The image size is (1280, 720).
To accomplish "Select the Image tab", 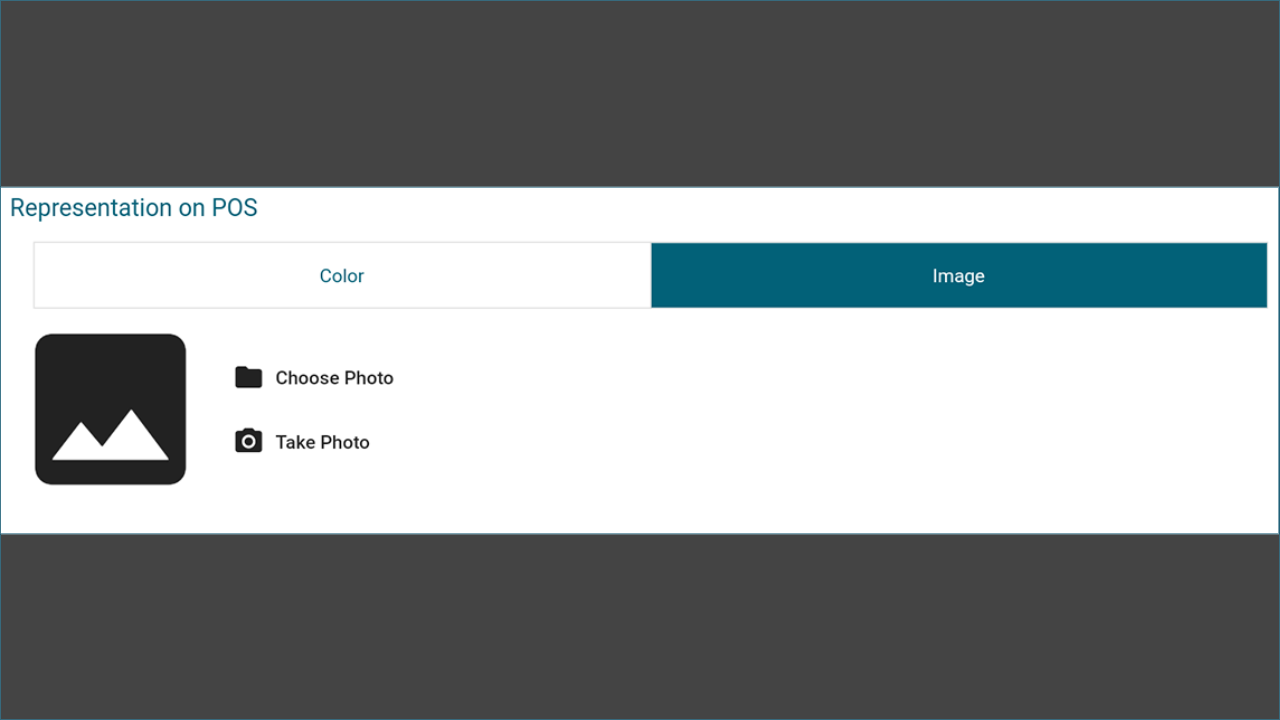I will click(959, 275).
